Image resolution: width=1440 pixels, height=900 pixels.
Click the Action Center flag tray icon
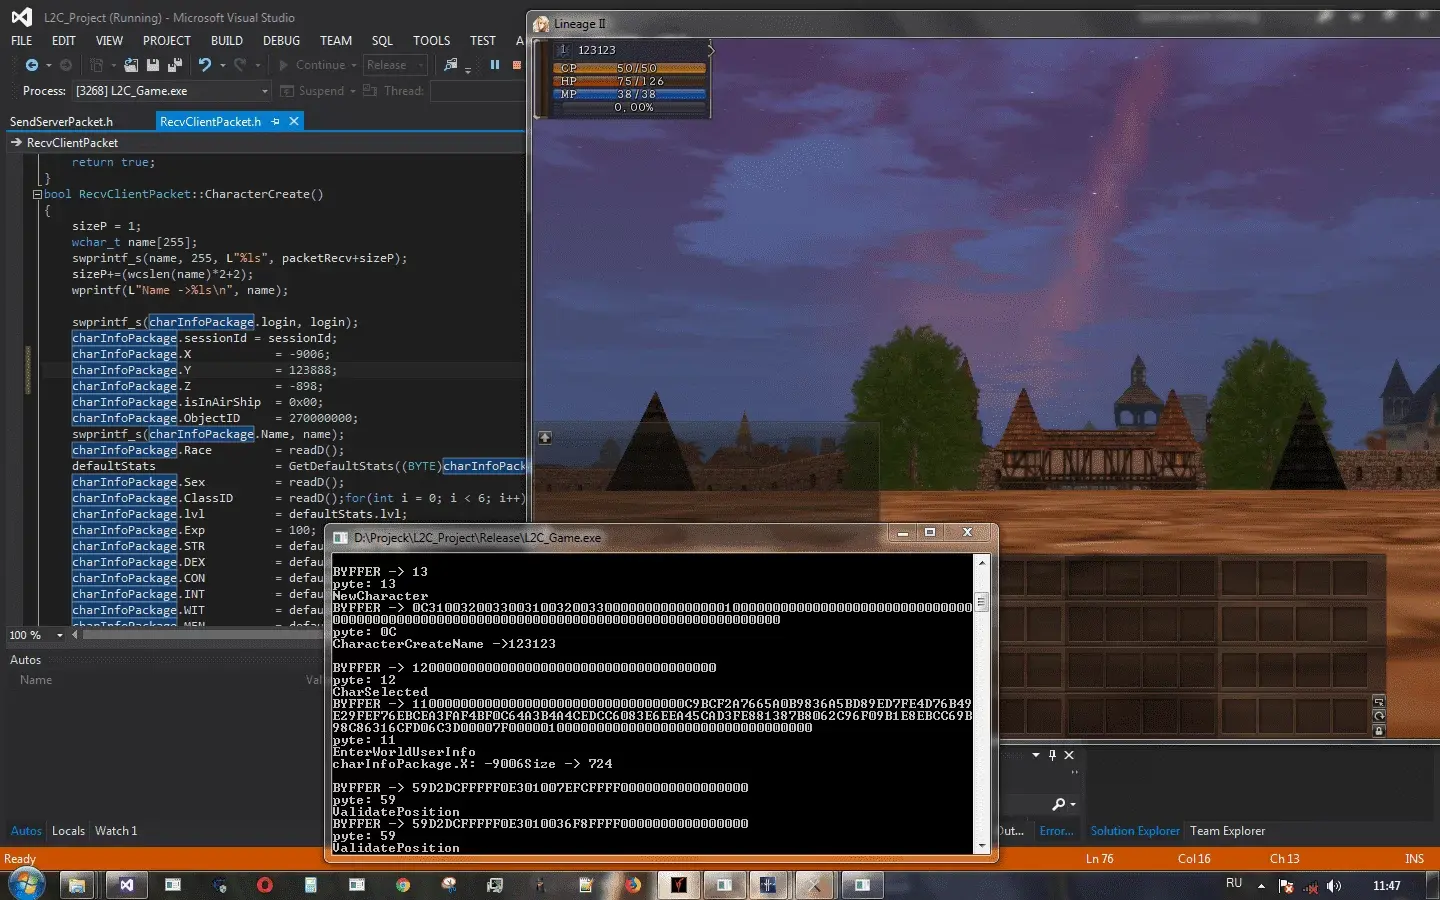[x=1286, y=886]
